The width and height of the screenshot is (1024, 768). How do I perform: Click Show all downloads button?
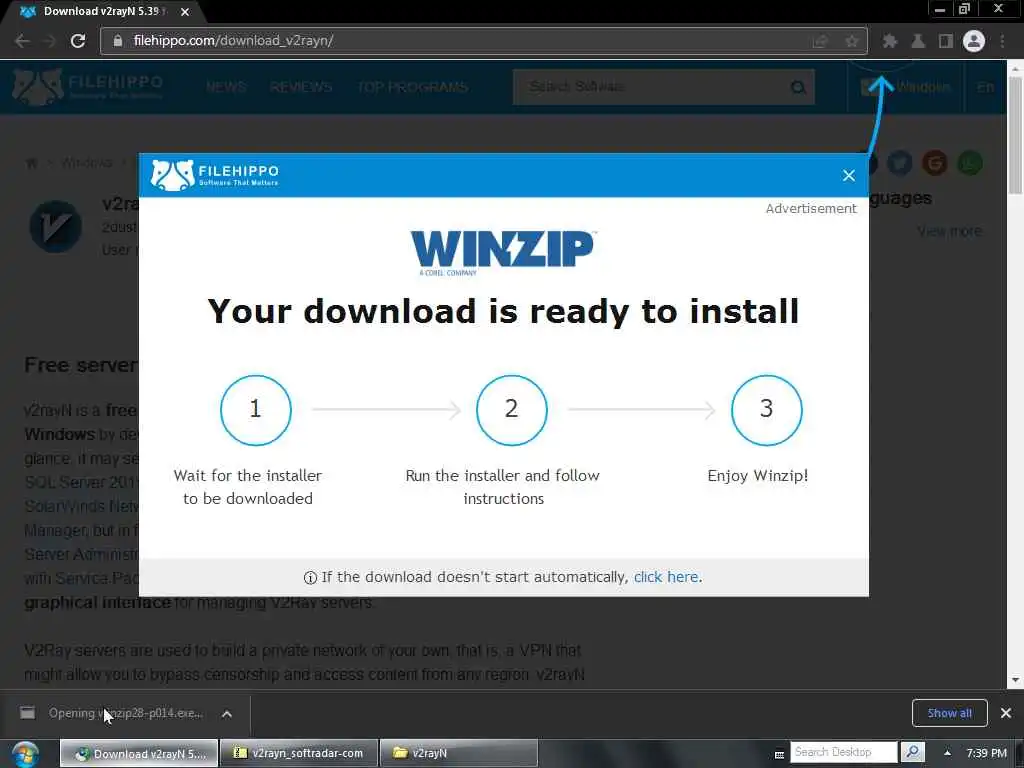[949, 713]
